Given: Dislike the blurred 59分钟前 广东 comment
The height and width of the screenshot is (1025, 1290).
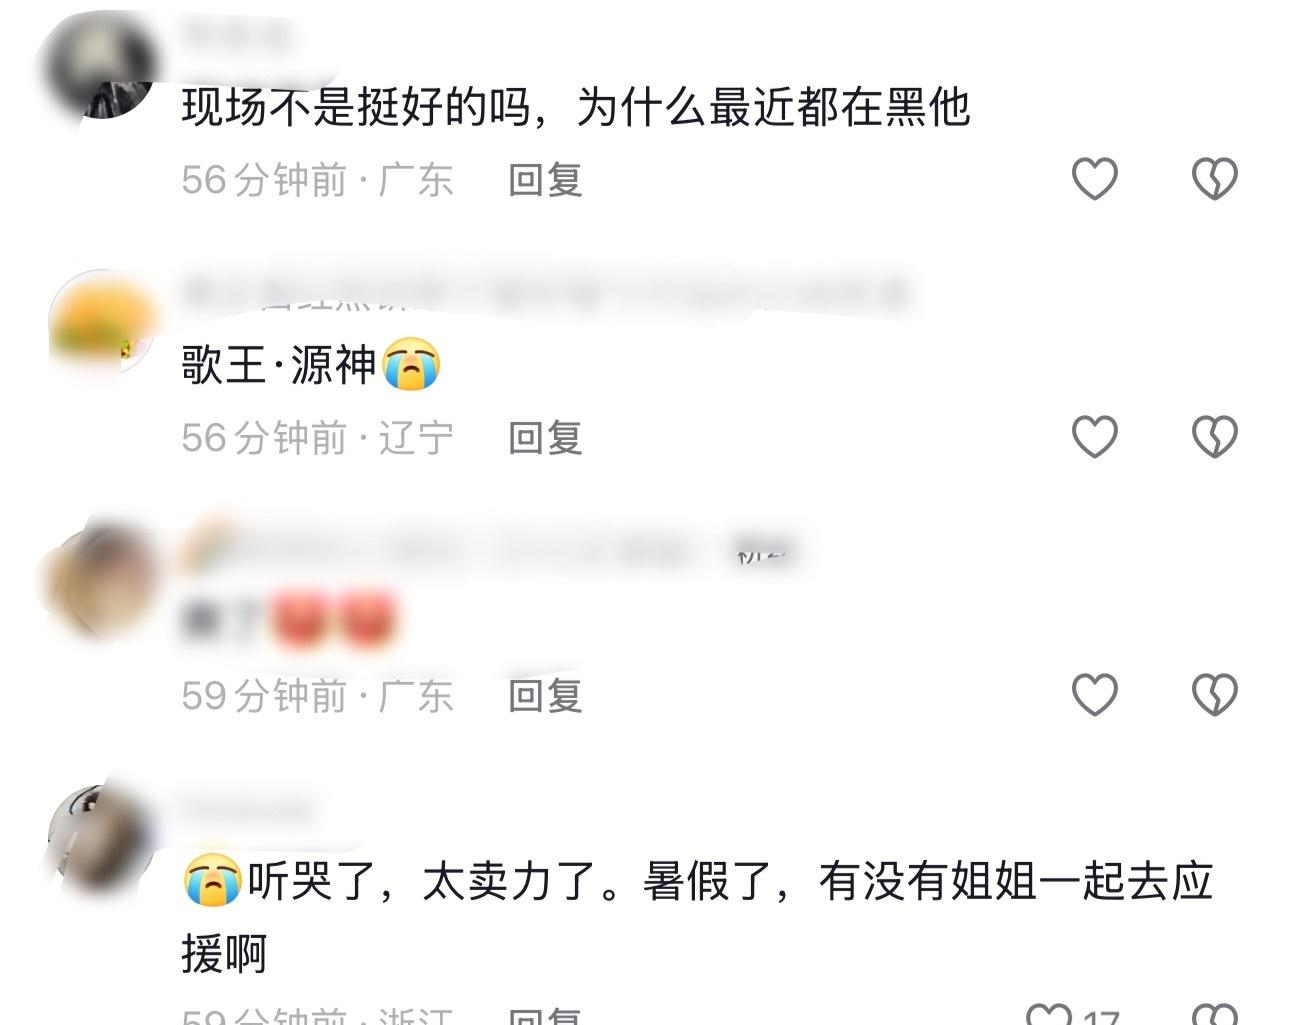Looking at the screenshot, I should click(1214, 694).
